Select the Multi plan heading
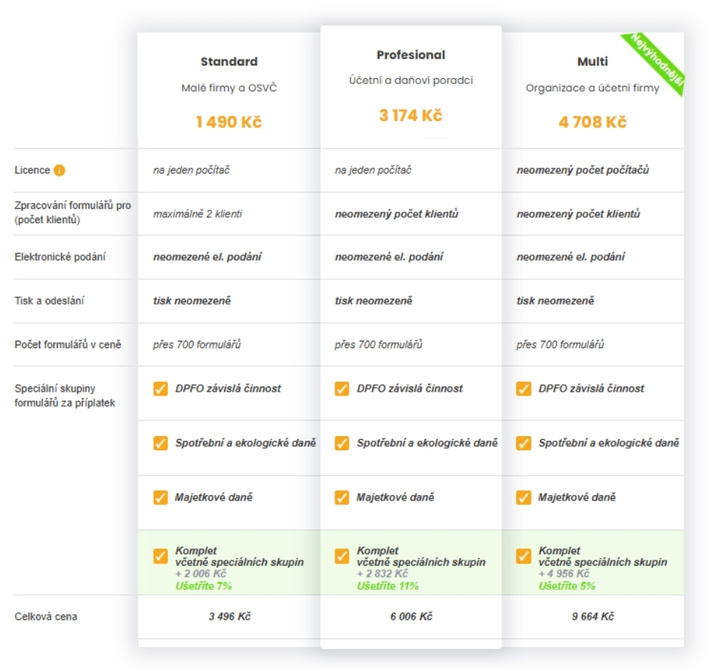The width and height of the screenshot is (726, 671). coord(592,61)
